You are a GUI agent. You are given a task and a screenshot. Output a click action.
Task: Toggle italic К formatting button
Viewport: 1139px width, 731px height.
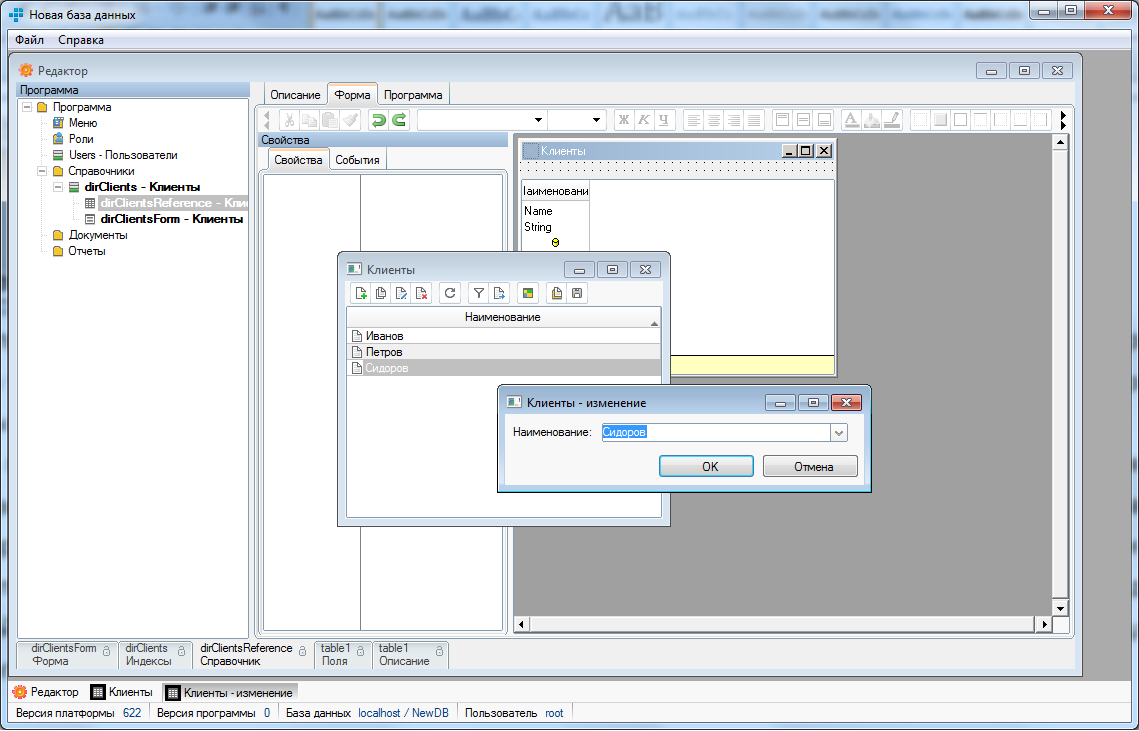click(x=643, y=120)
